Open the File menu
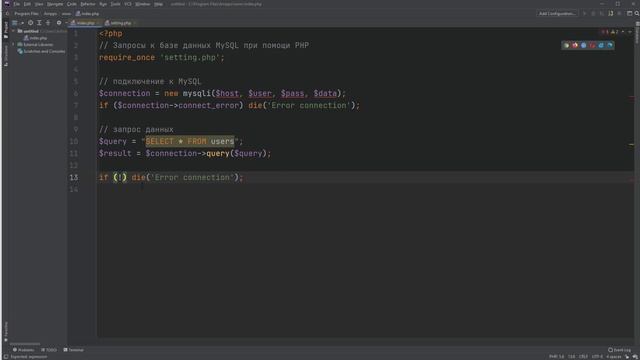The height and width of the screenshot is (360, 640). coord(17,4)
